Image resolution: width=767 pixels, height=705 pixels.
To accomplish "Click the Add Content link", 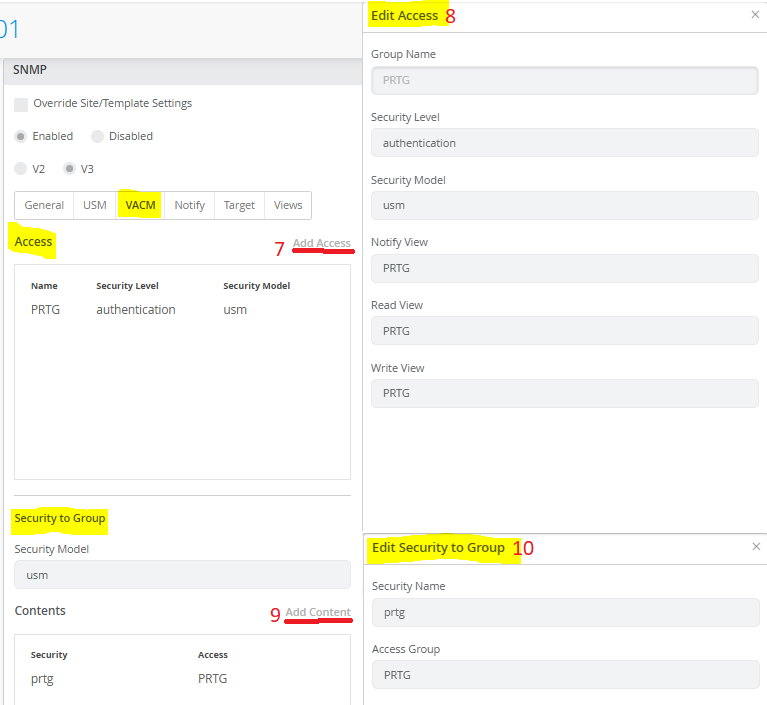I will click(x=317, y=612).
